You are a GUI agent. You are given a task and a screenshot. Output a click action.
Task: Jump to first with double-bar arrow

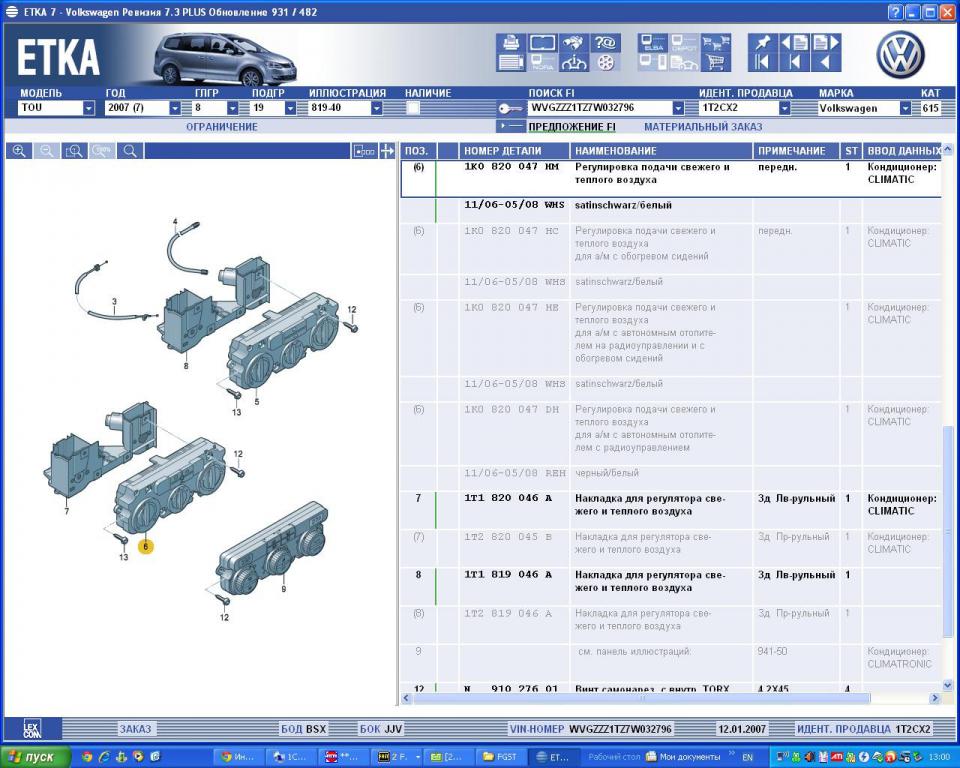(763, 62)
